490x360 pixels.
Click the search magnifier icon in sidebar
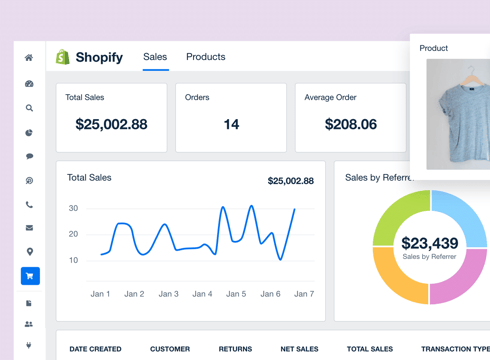pos(29,108)
